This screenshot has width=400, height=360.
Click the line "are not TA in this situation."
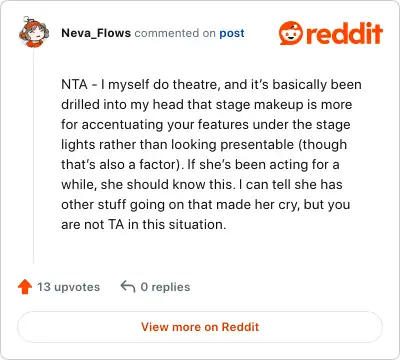[x=144, y=224]
